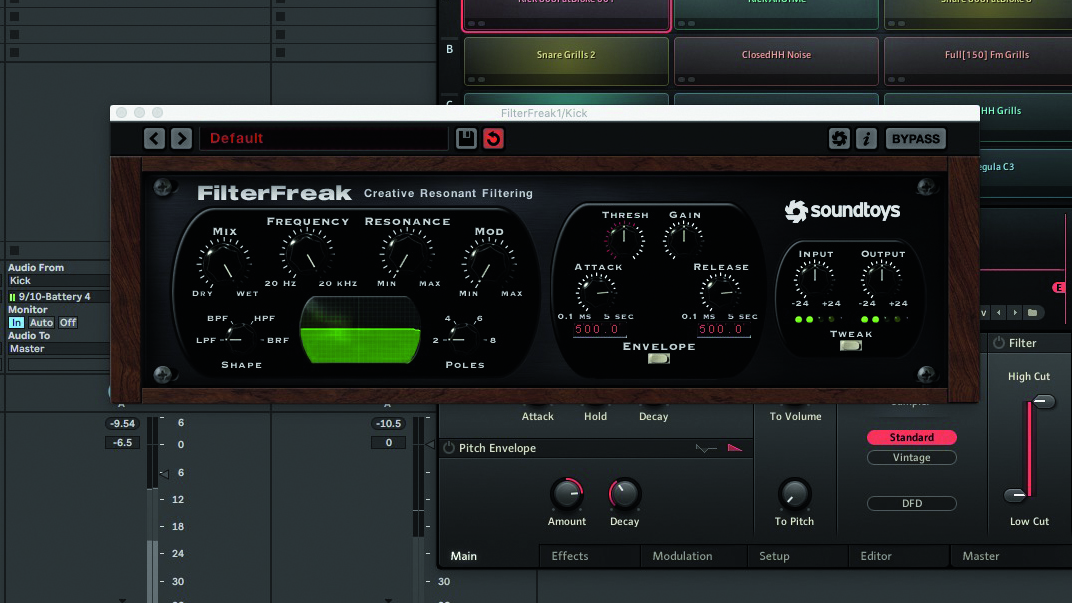Click the Attack knob

coord(596,293)
